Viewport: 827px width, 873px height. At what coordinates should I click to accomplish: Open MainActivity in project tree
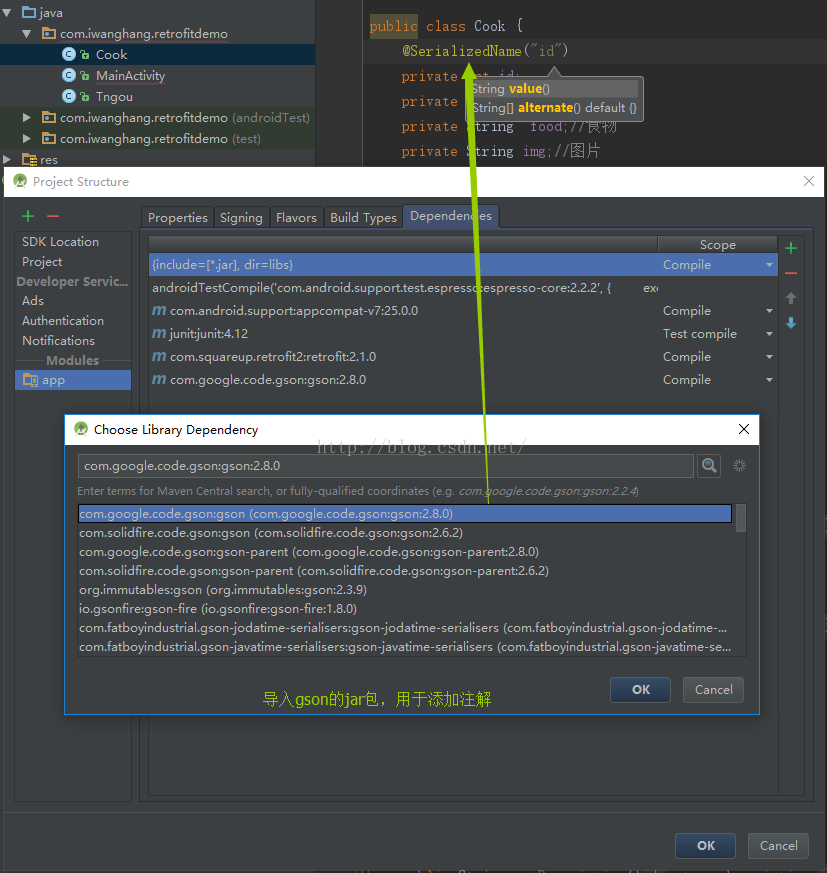[130, 75]
